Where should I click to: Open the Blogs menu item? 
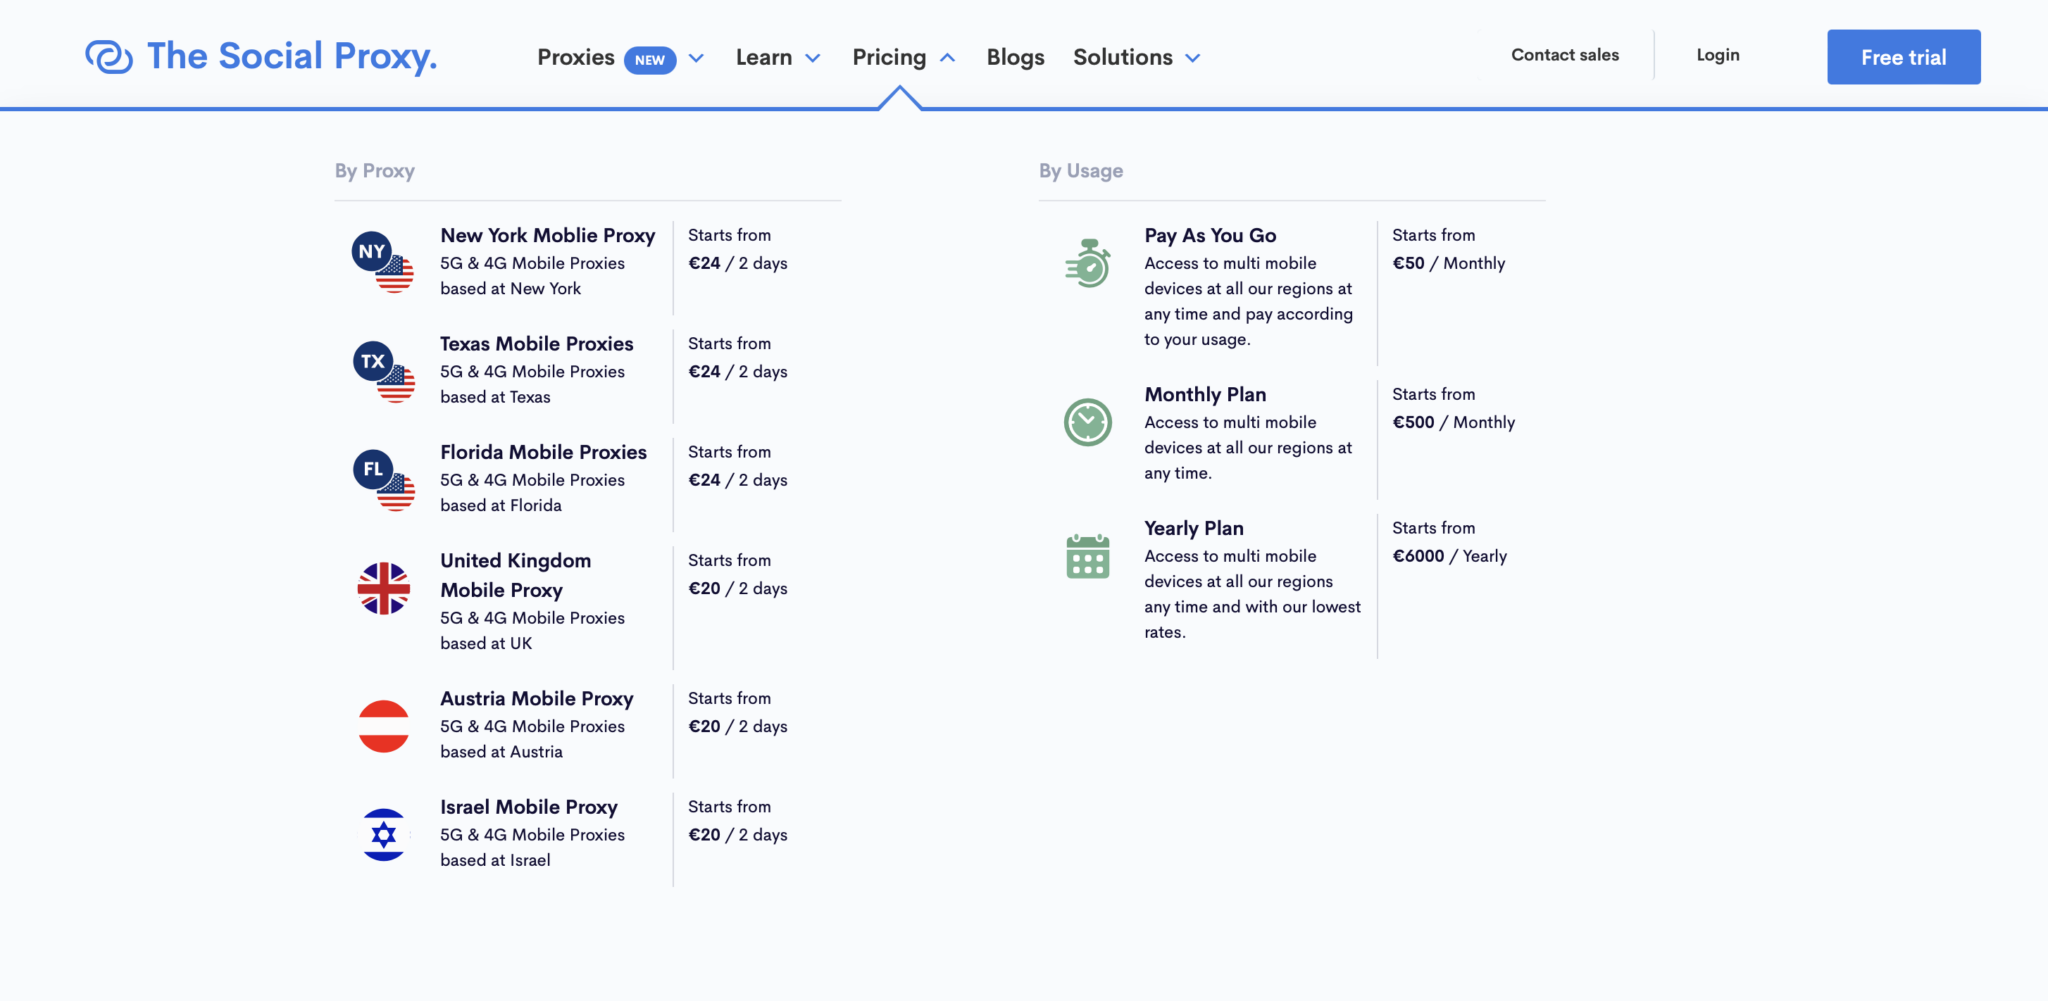tap(1015, 58)
